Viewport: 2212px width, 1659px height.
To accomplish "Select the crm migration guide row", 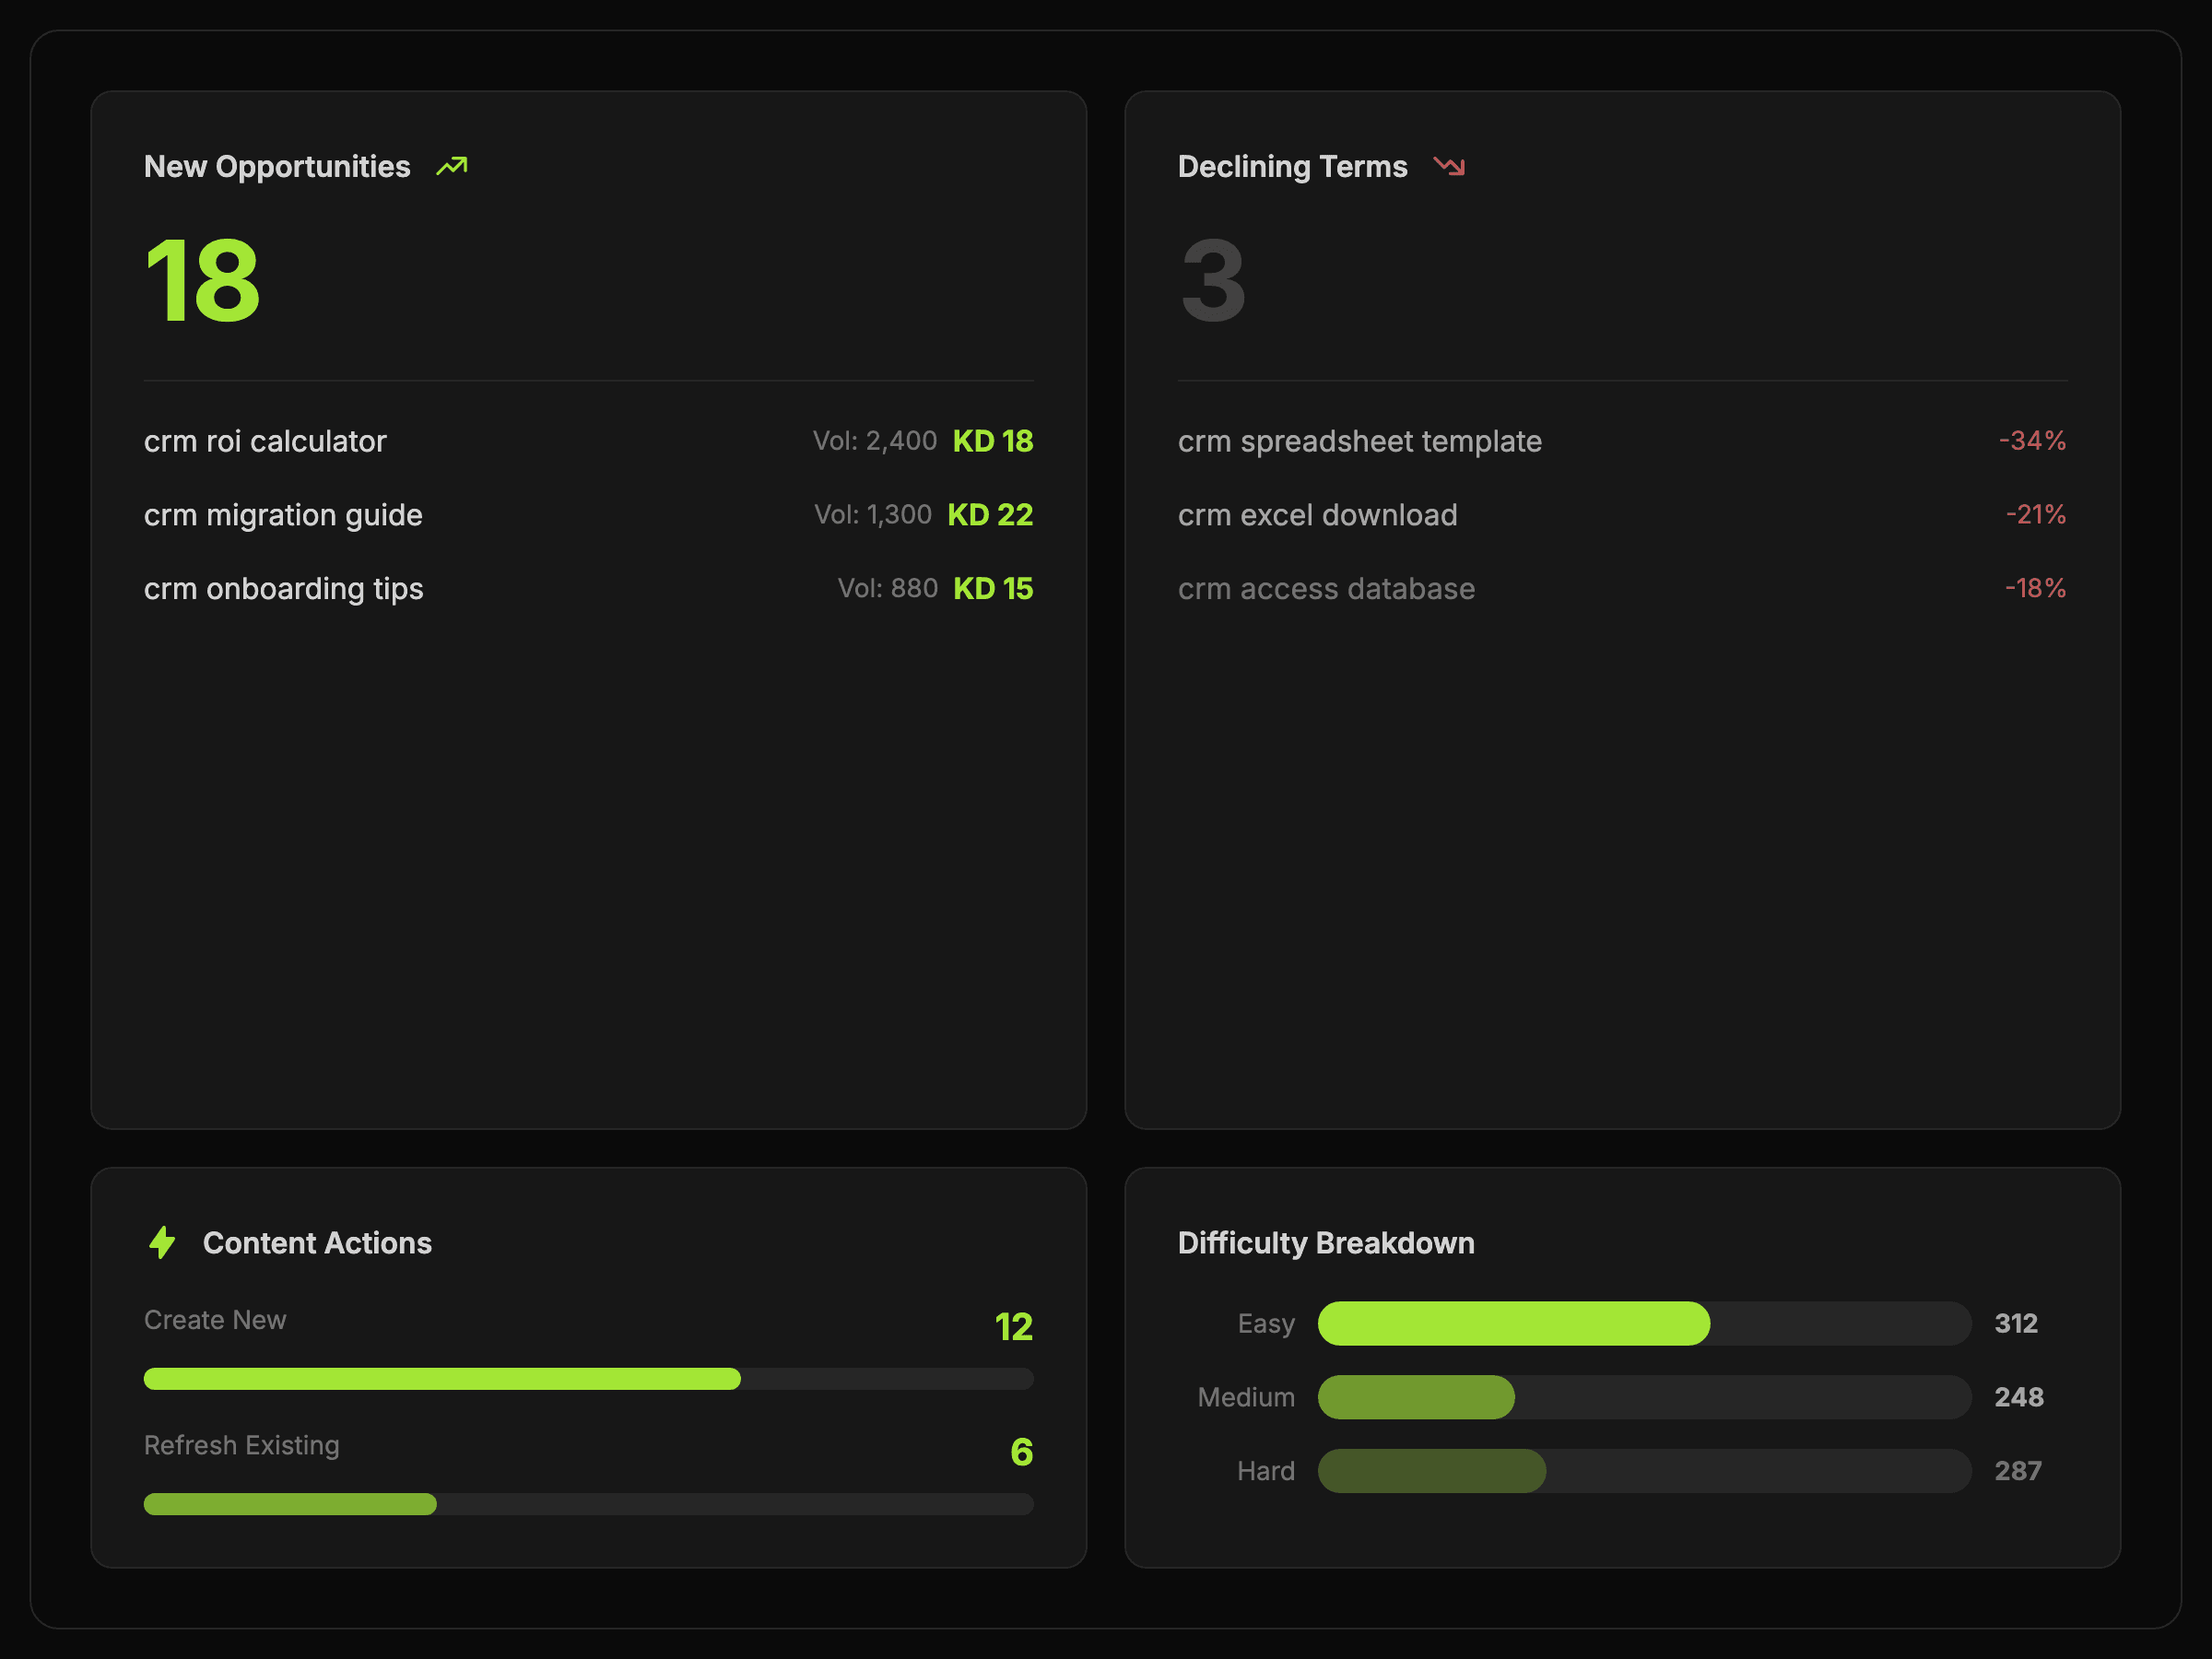I will pyautogui.click(x=283, y=515).
